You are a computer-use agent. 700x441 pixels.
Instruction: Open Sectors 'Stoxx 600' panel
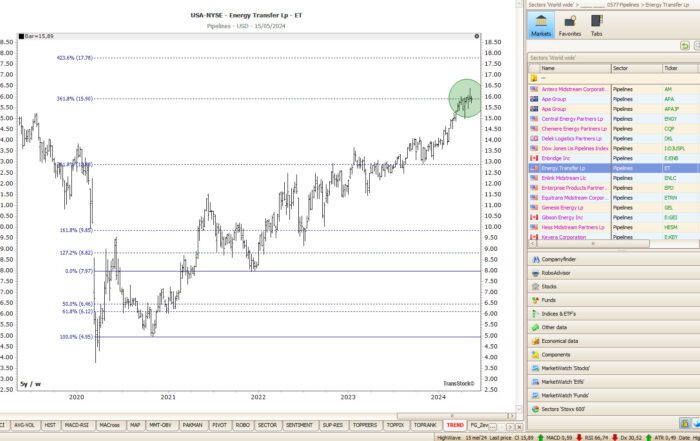564,409
